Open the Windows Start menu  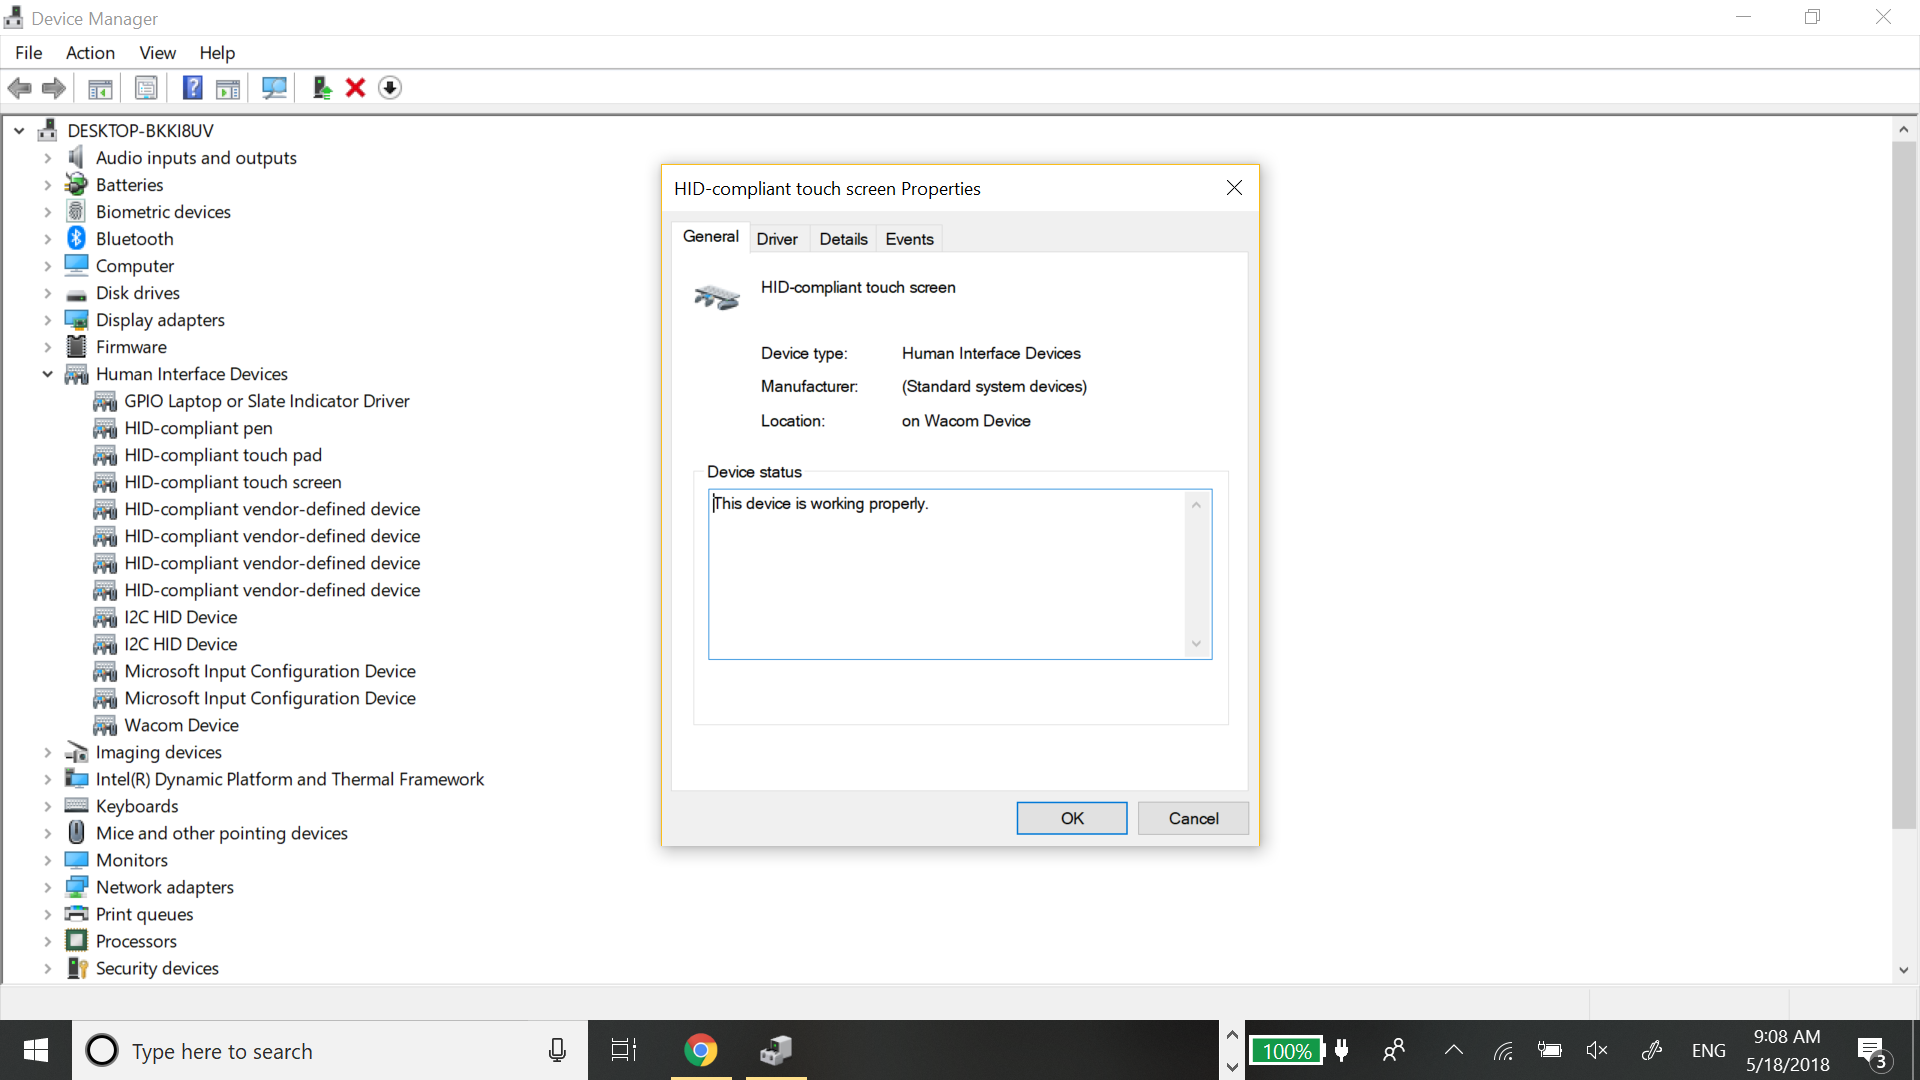pyautogui.click(x=36, y=1050)
